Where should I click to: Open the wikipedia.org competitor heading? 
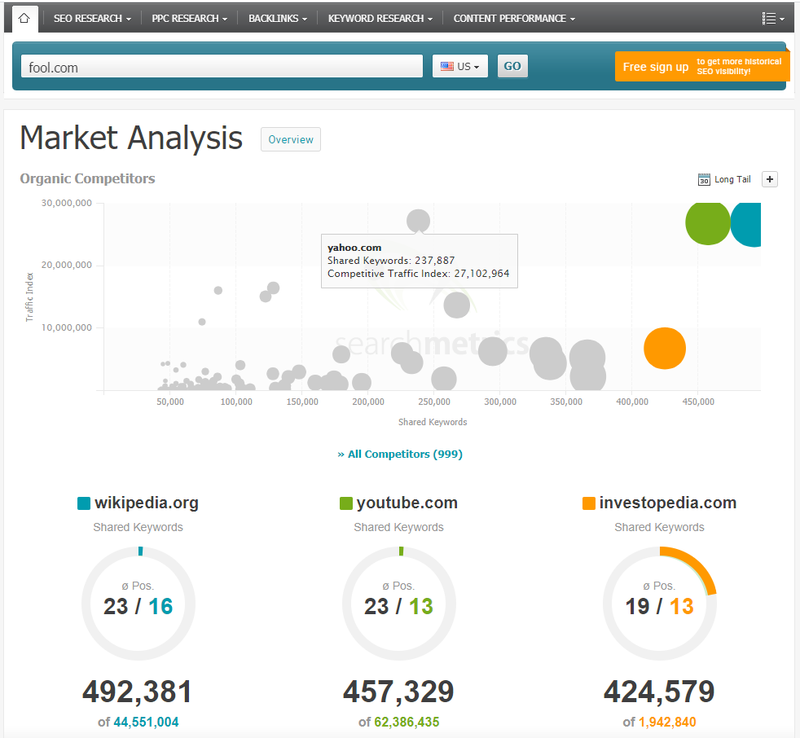146,503
